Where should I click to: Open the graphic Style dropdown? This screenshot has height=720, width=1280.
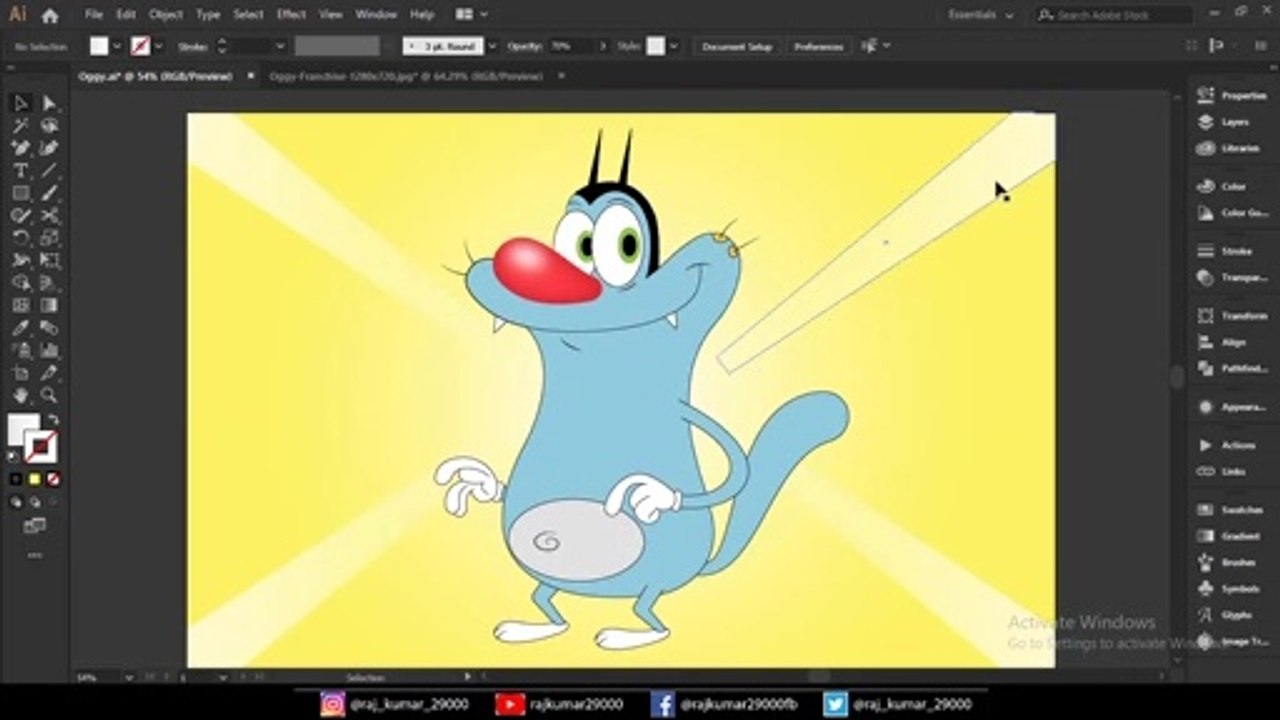[x=674, y=46]
